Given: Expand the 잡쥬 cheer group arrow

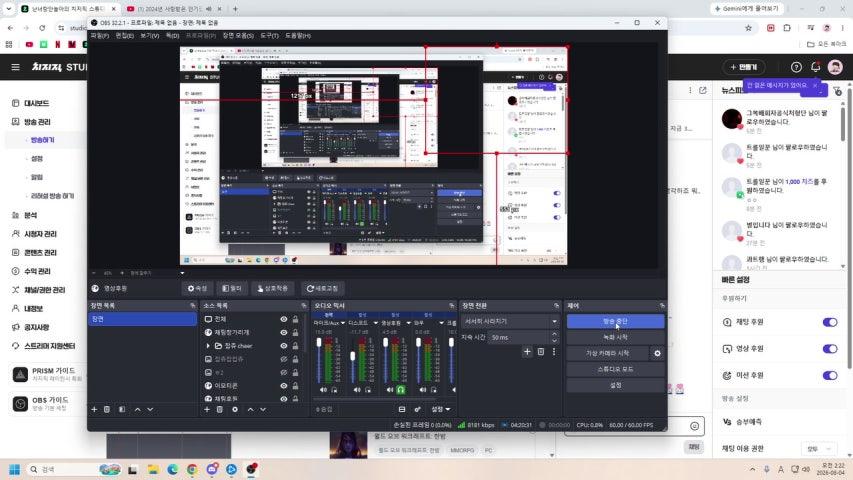Looking at the screenshot, I should pos(208,346).
